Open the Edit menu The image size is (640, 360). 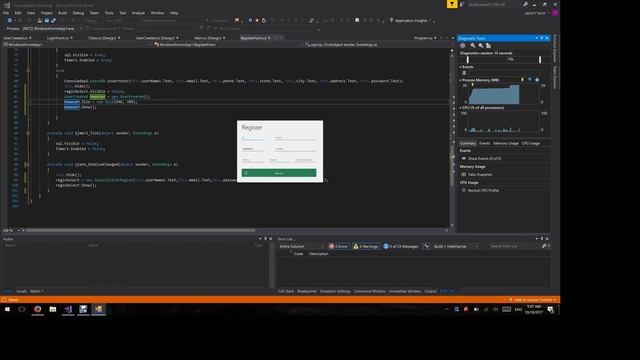(x=18, y=13)
